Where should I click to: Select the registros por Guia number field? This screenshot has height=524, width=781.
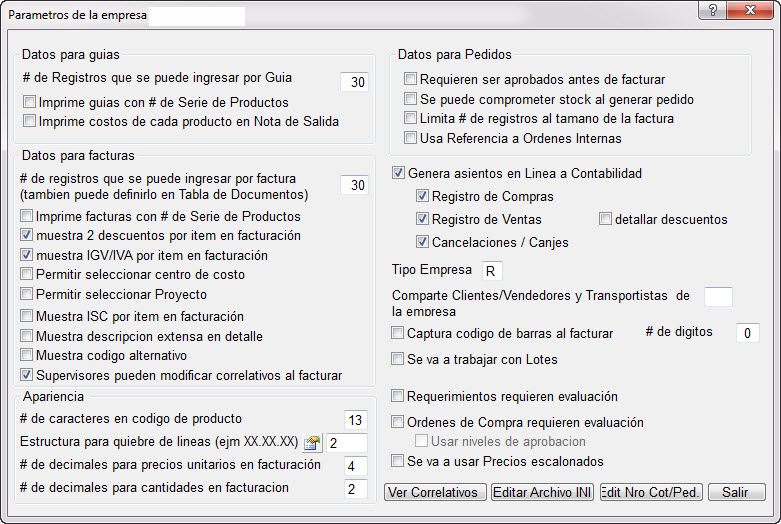click(x=355, y=83)
